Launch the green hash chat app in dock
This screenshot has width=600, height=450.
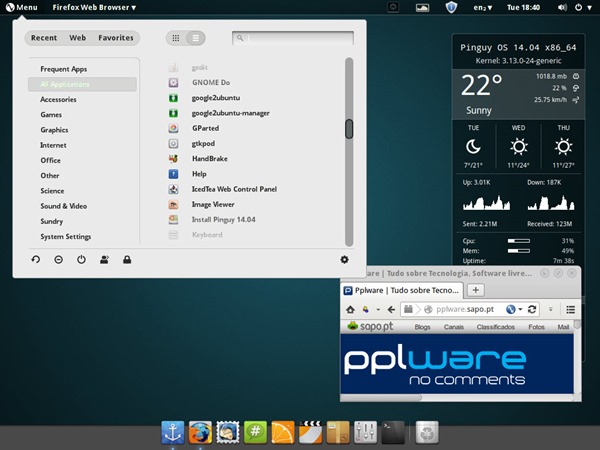click(x=255, y=432)
